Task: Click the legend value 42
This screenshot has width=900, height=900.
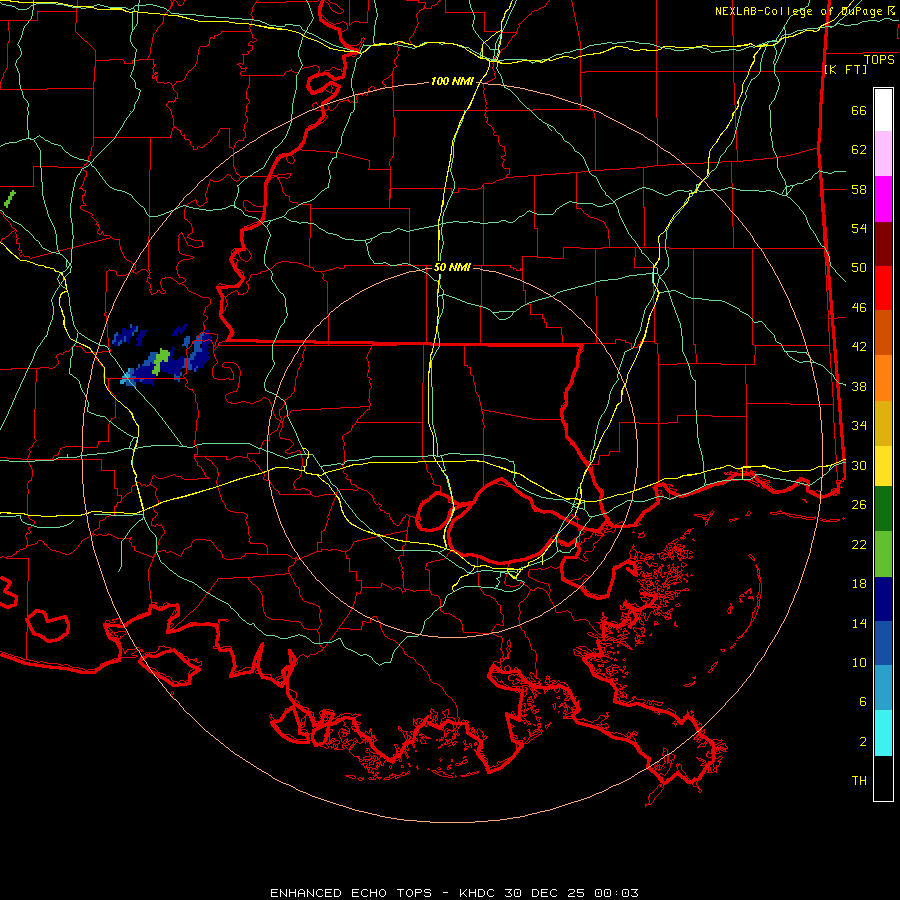Action: tap(859, 347)
